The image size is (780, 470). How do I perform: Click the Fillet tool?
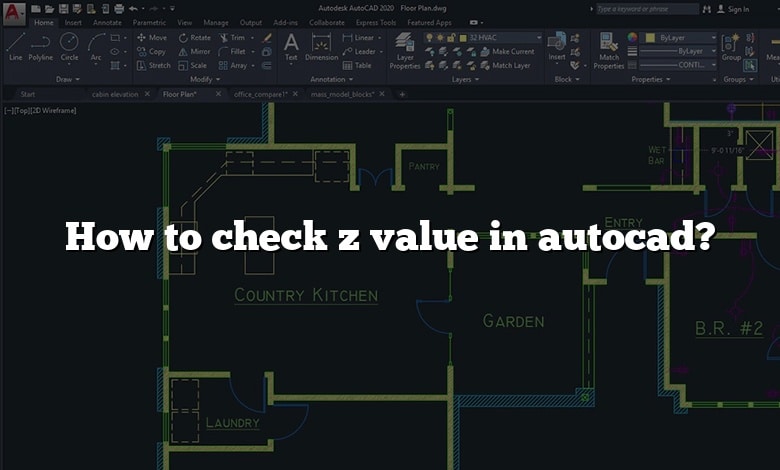tap(232, 51)
